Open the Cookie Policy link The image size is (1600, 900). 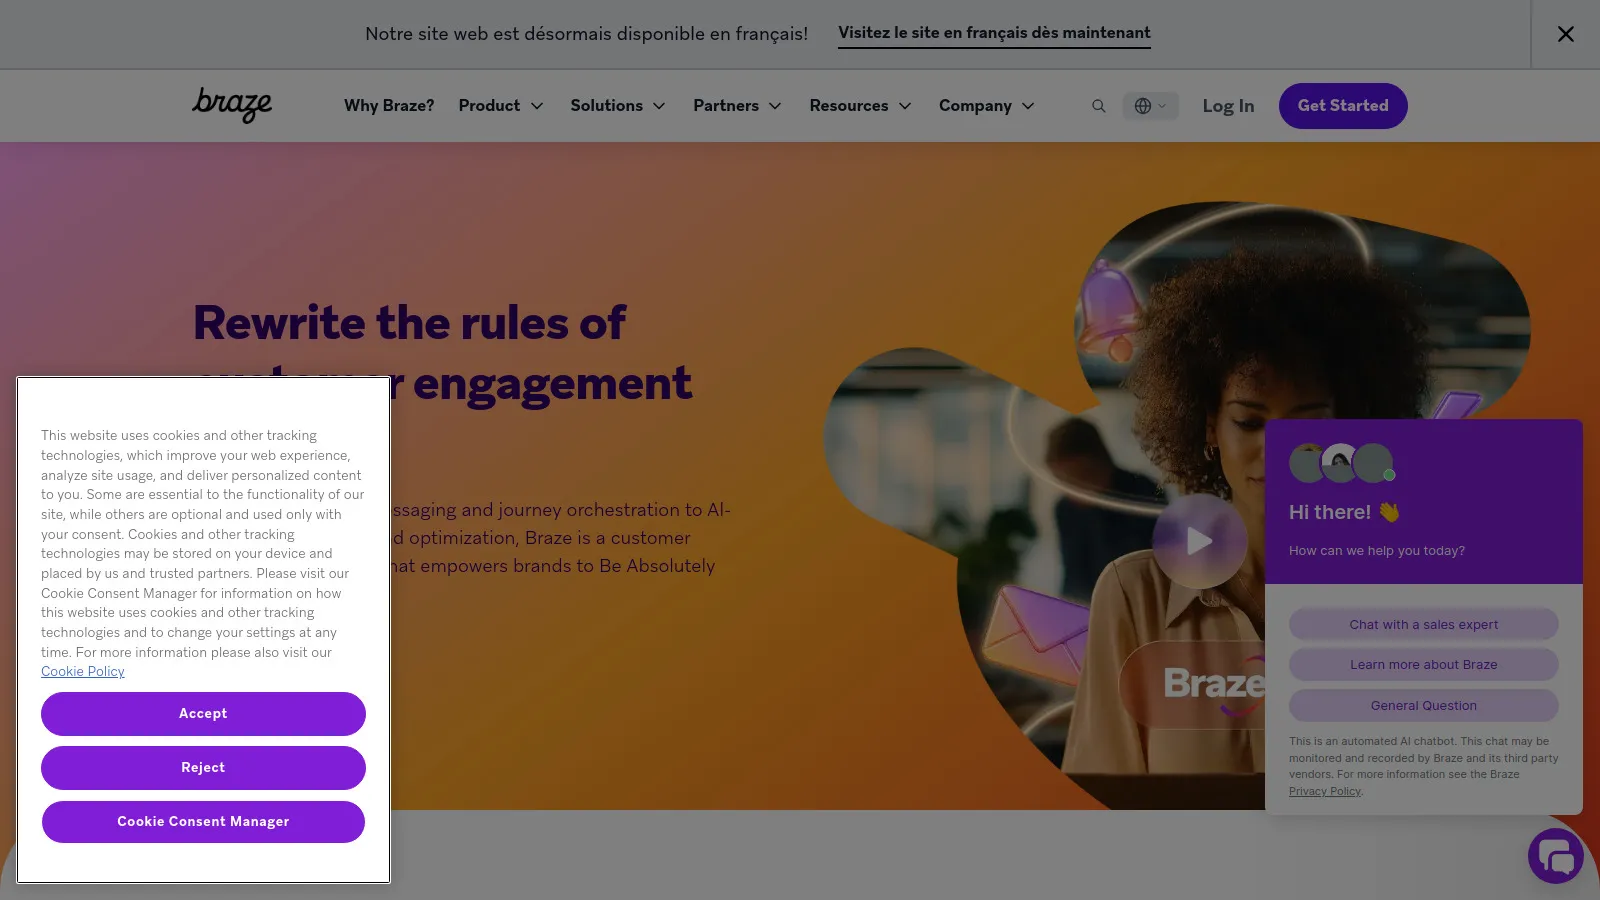tap(82, 671)
